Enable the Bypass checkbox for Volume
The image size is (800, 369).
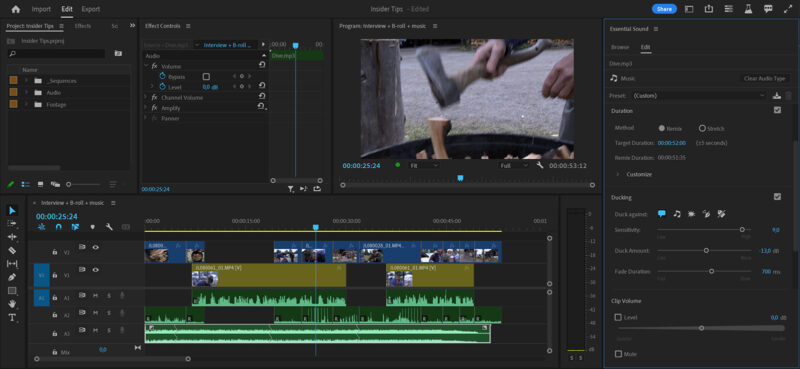pos(206,77)
